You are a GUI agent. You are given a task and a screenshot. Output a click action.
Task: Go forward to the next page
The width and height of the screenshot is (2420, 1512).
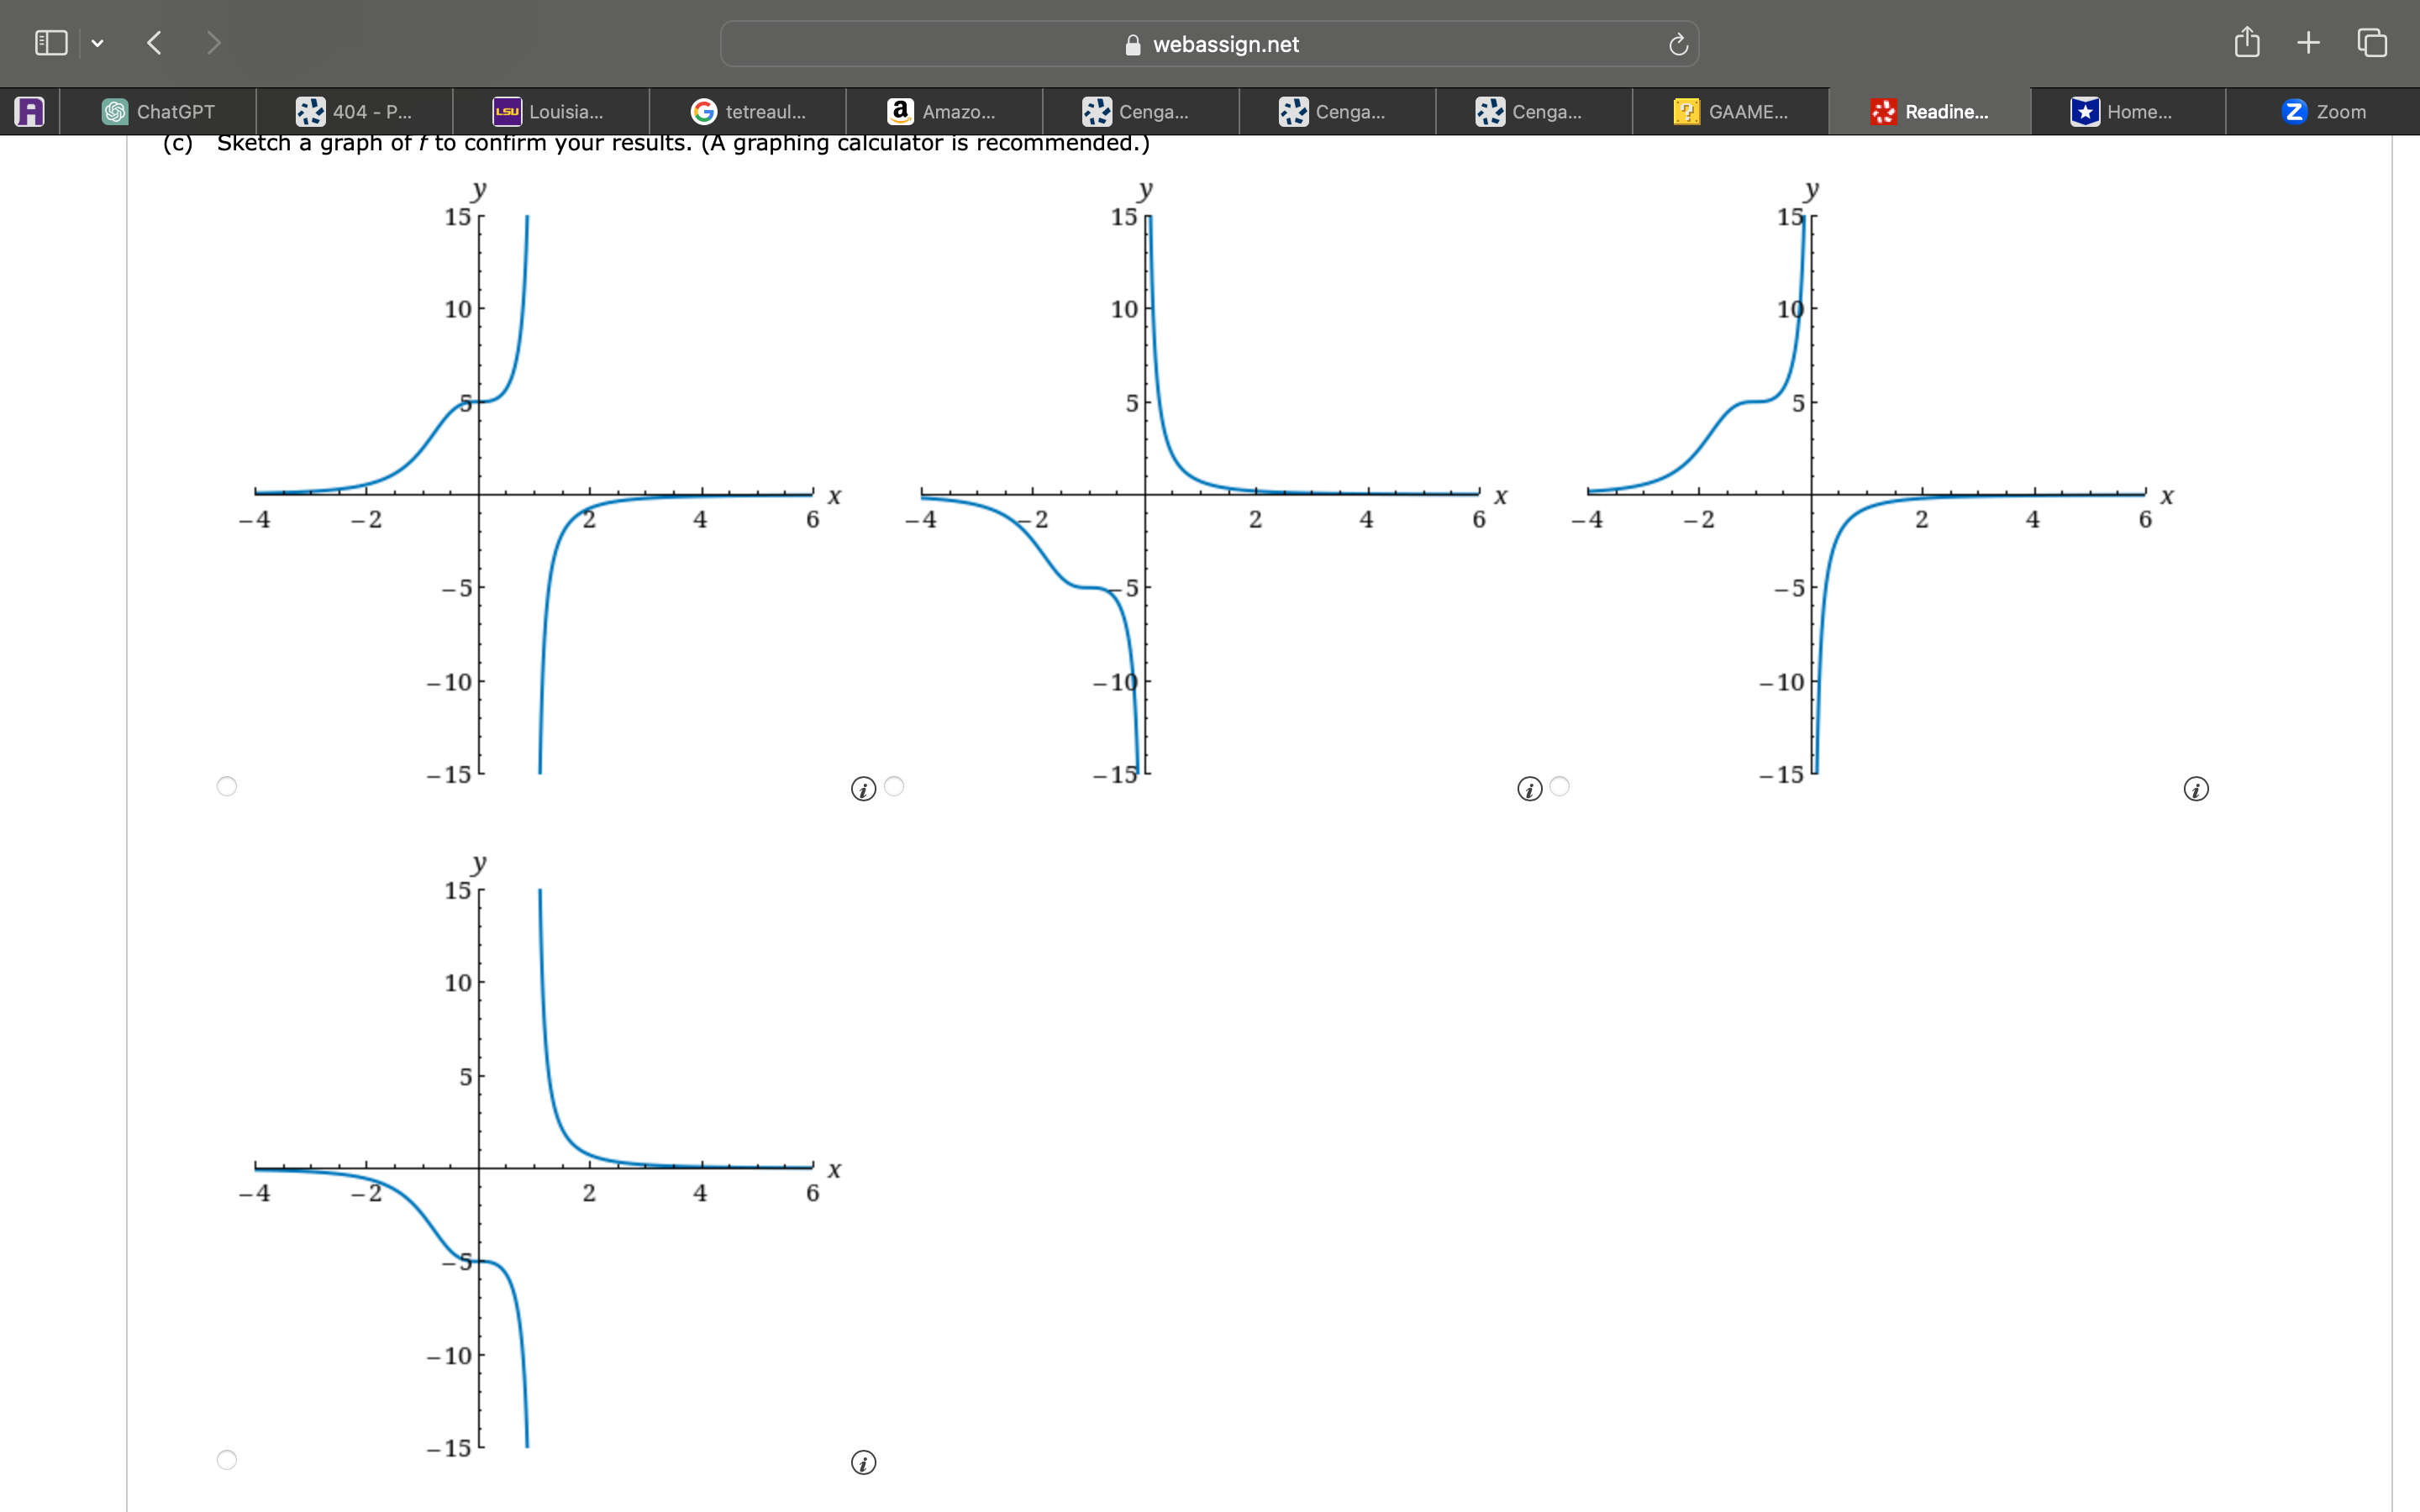coord(213,43)
